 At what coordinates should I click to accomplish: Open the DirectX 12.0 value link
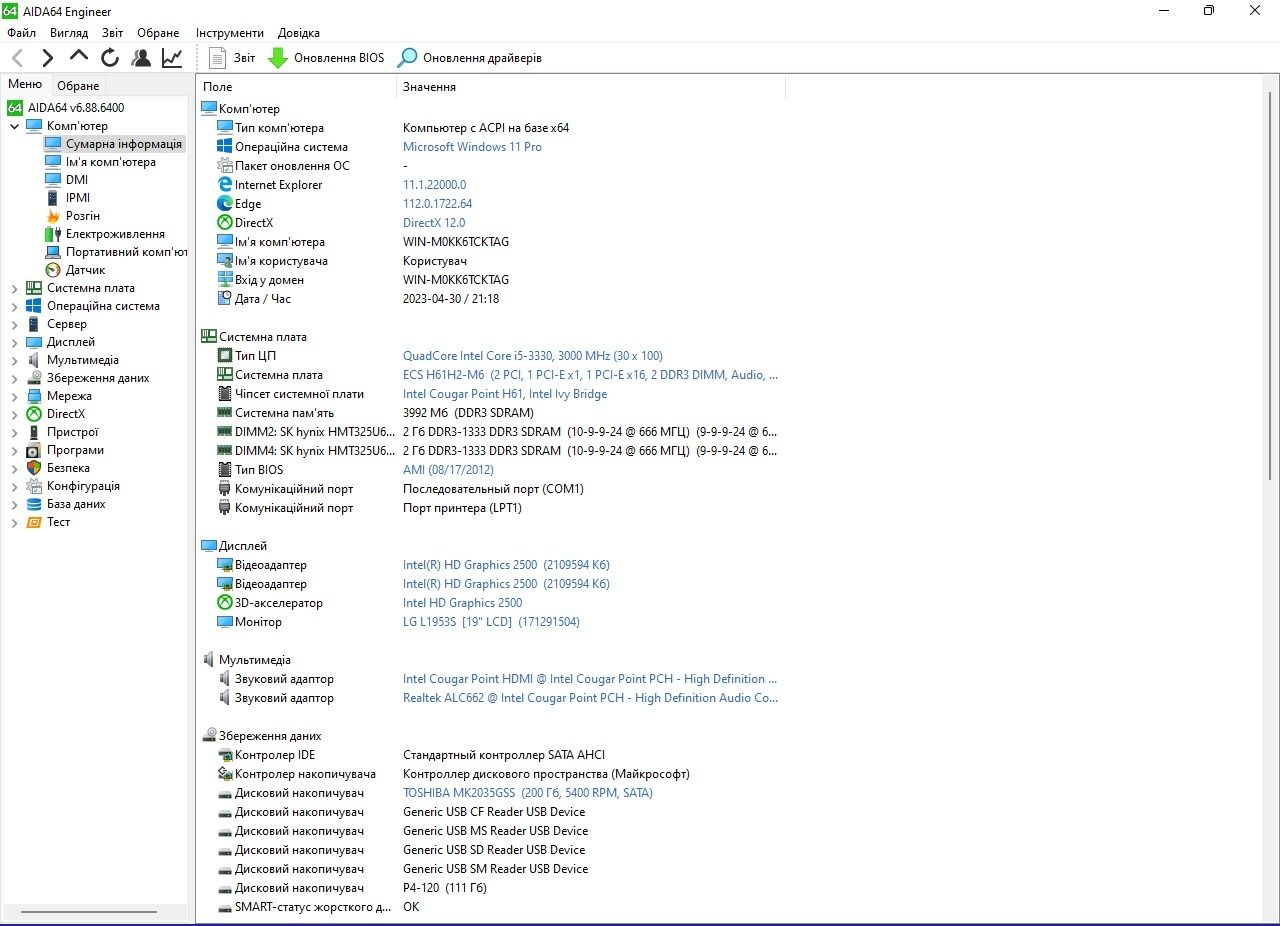click(434, 223)
